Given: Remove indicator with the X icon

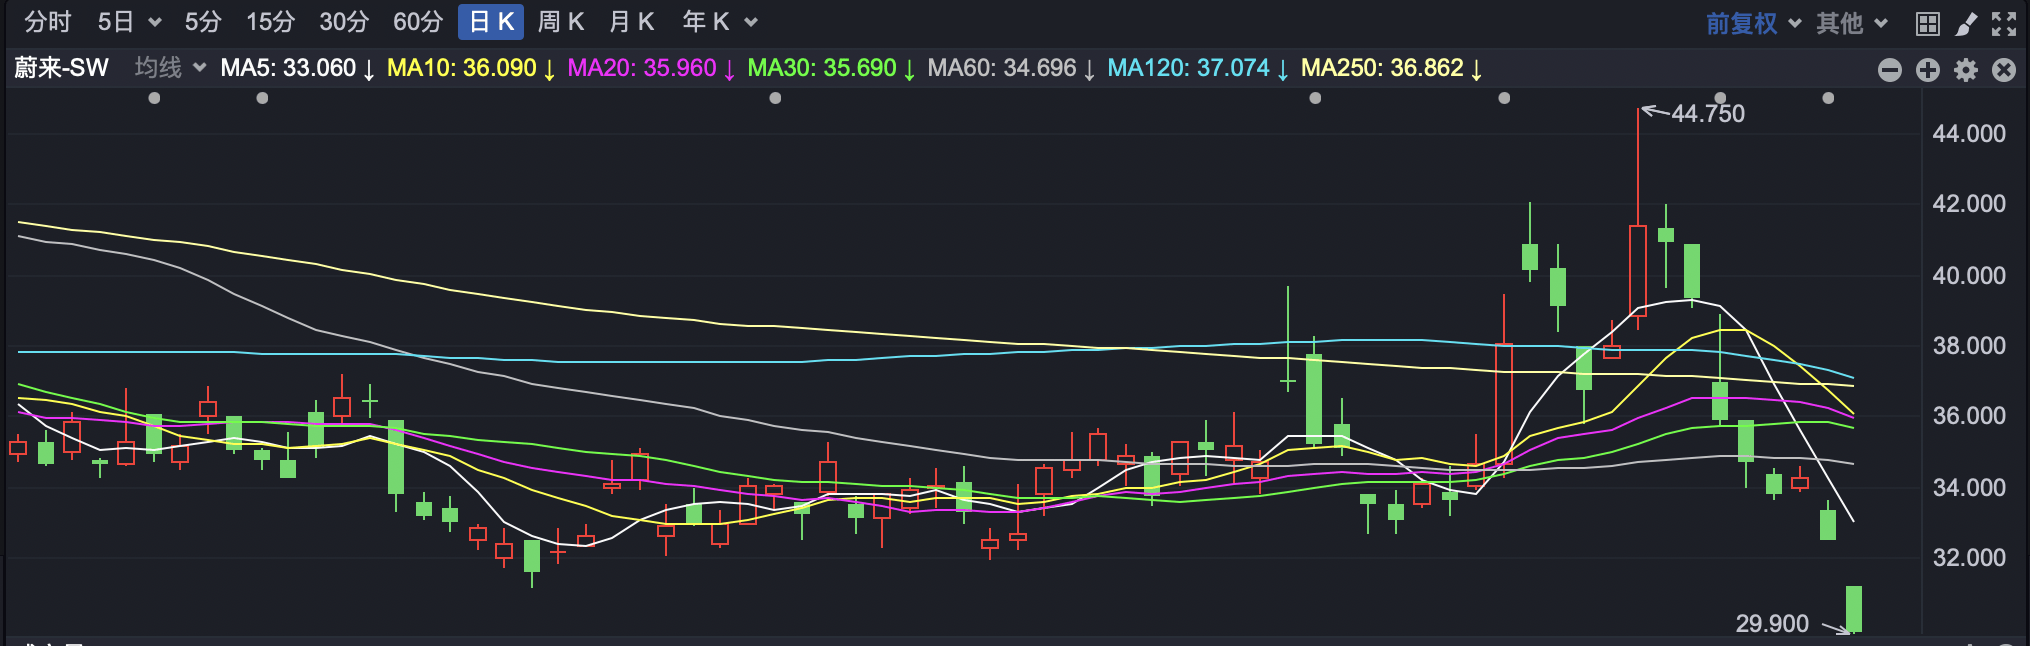Looking at the screenshot, I should pos(2003,69).
